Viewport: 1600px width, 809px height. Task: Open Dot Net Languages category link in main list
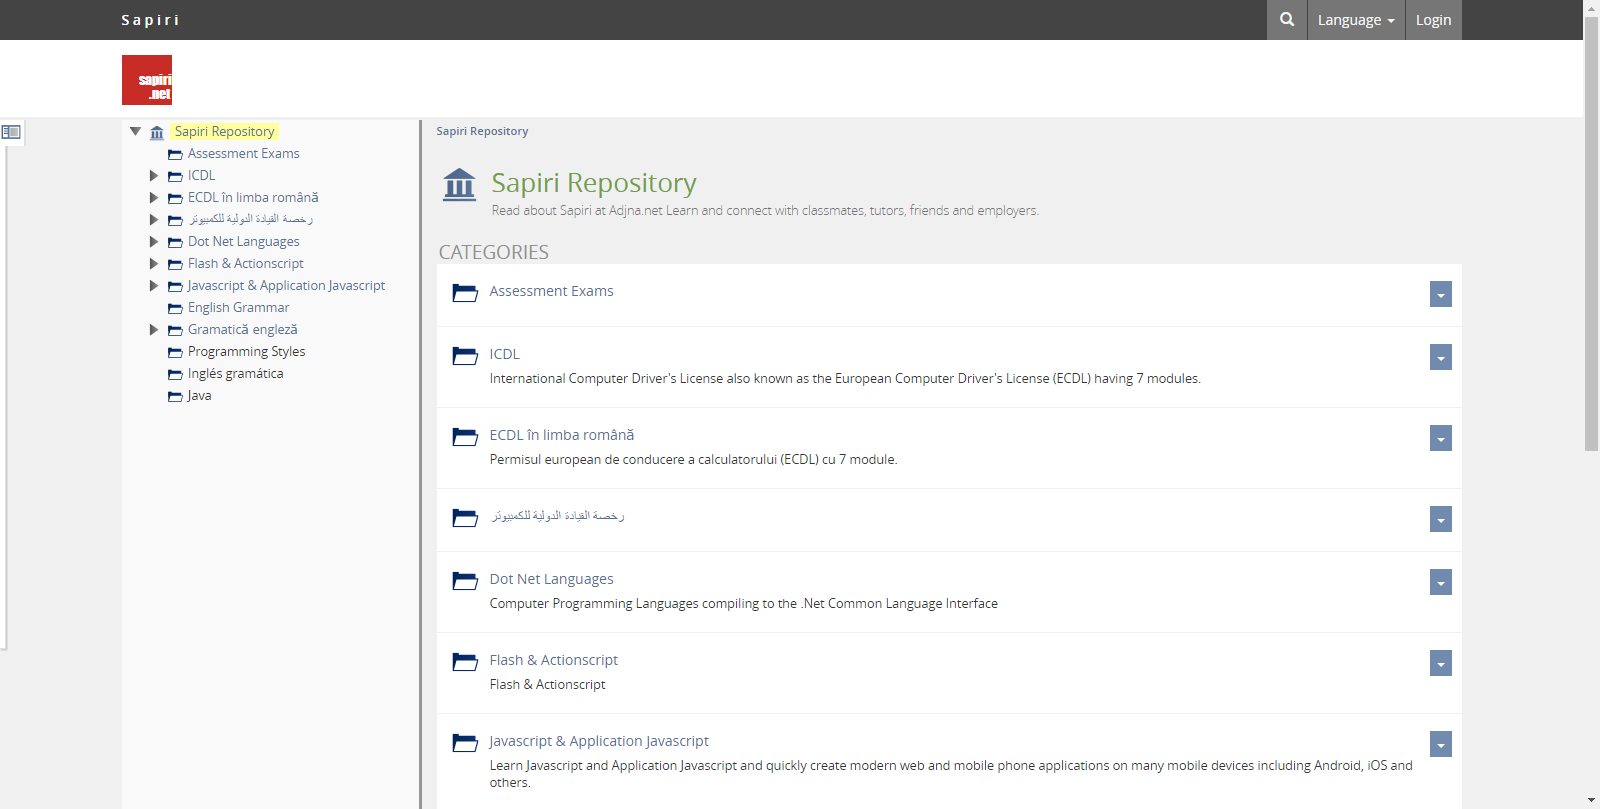click(x=551, y=579)
